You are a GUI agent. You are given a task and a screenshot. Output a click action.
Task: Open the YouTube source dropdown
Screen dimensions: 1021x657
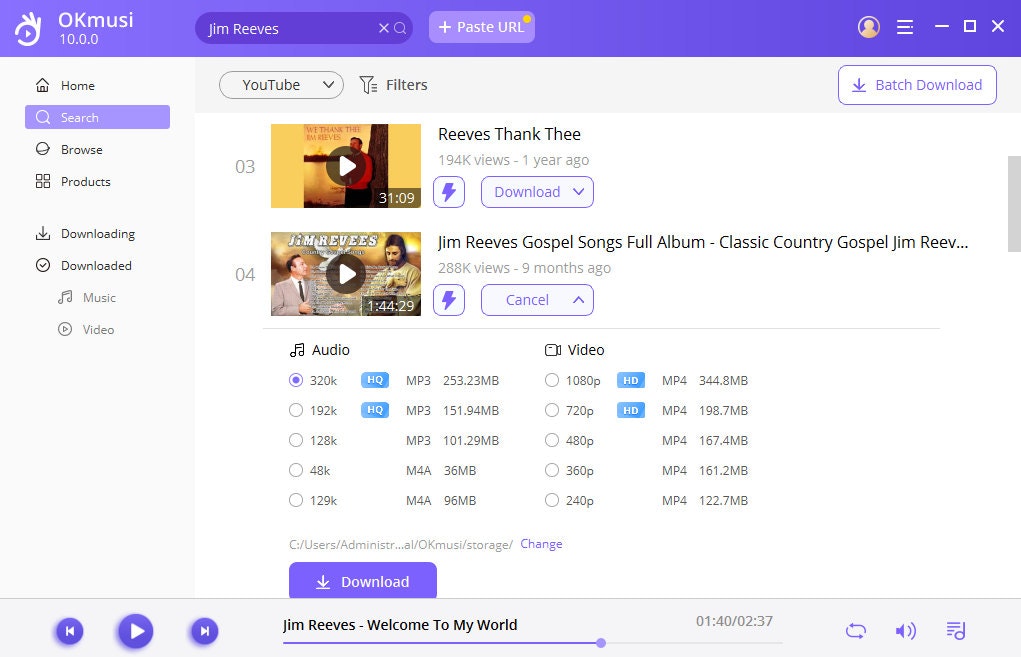click(281, 85)
